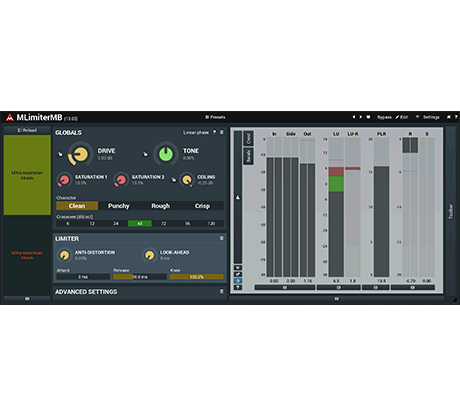Click the bottom question mark meter icon

[x=238, y=287]
